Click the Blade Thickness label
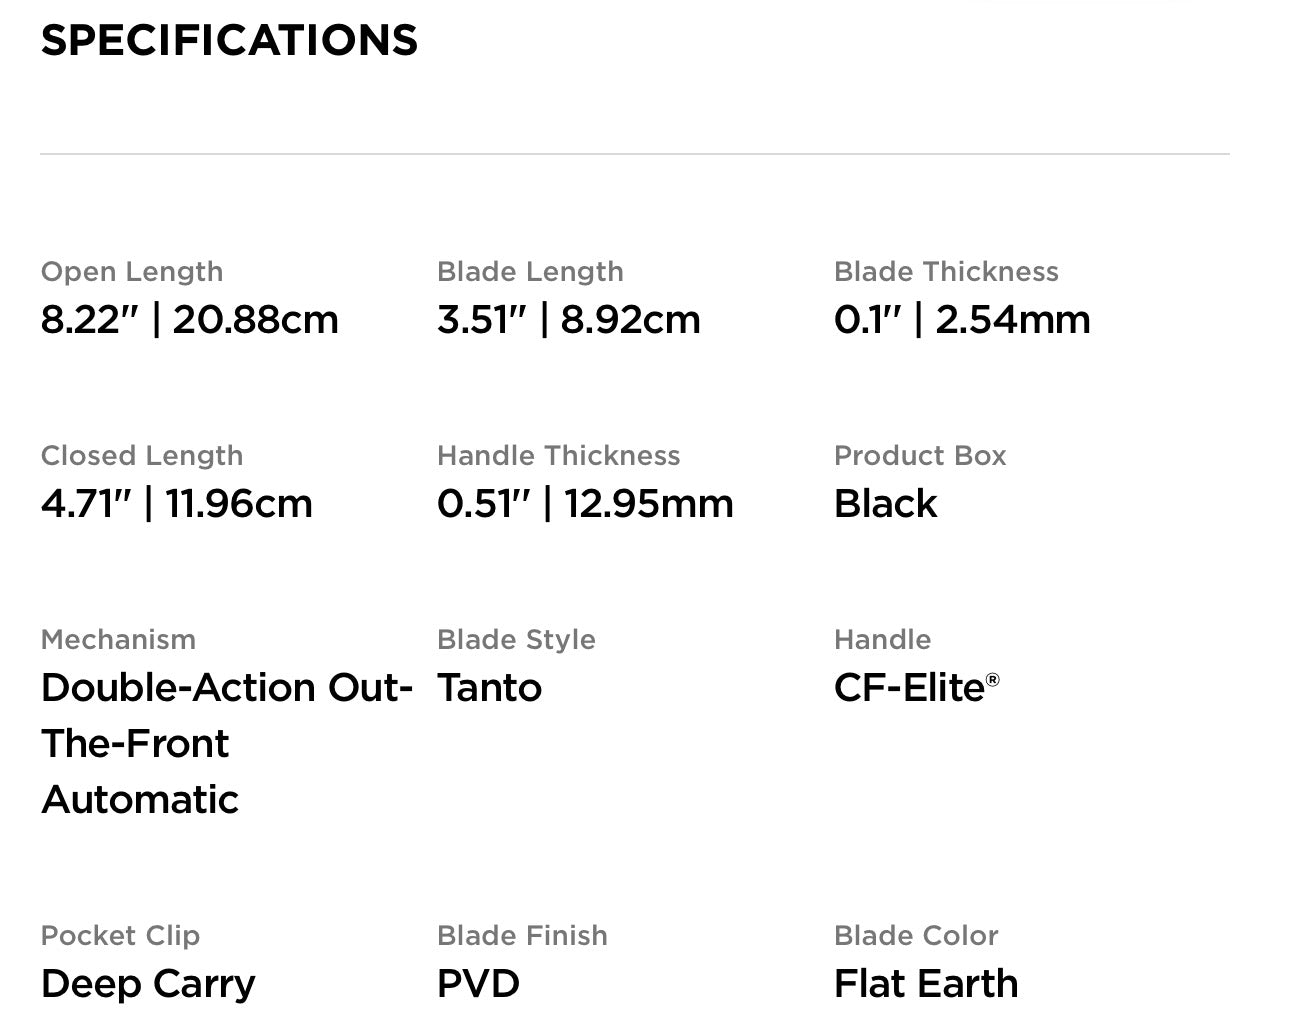1289x1027 pixels. pyautogui.click(x=946, y=271)
